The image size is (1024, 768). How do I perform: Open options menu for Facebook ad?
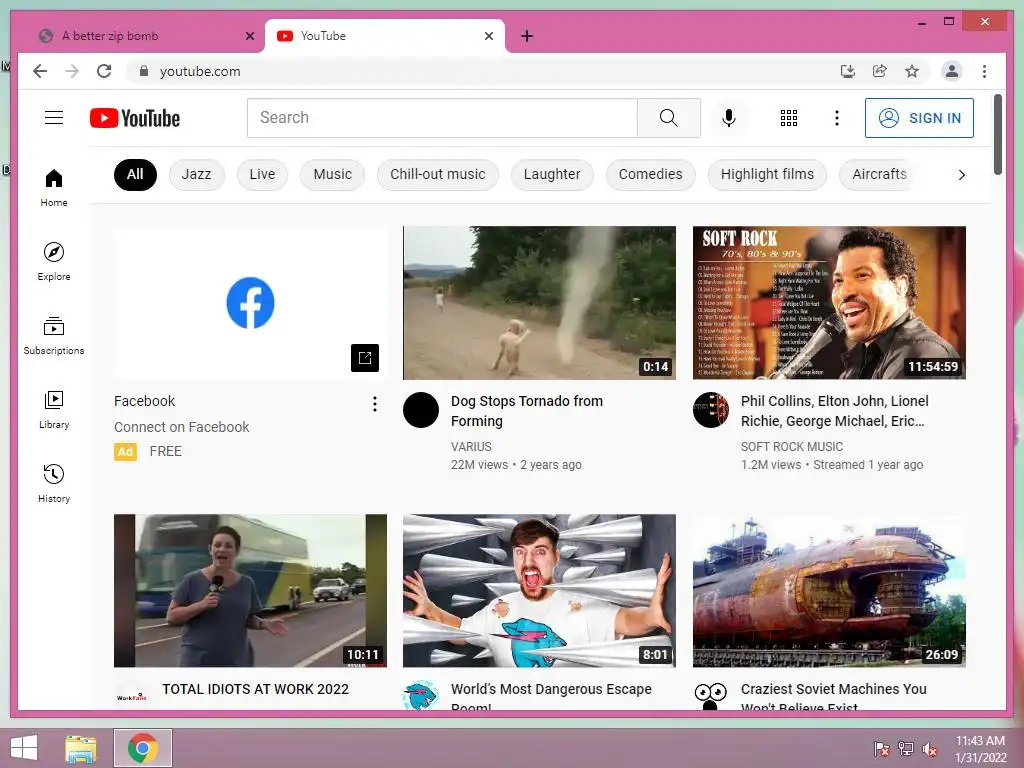pos(374,404)
